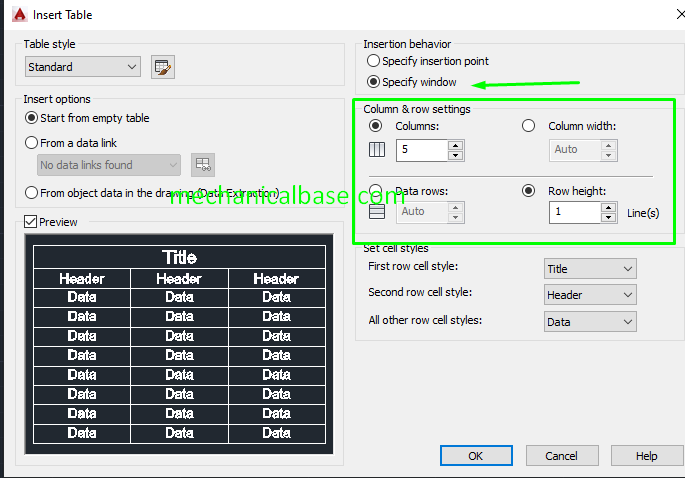Click the Table style group label
Screen dimensions: 685x478
(49, 44)
